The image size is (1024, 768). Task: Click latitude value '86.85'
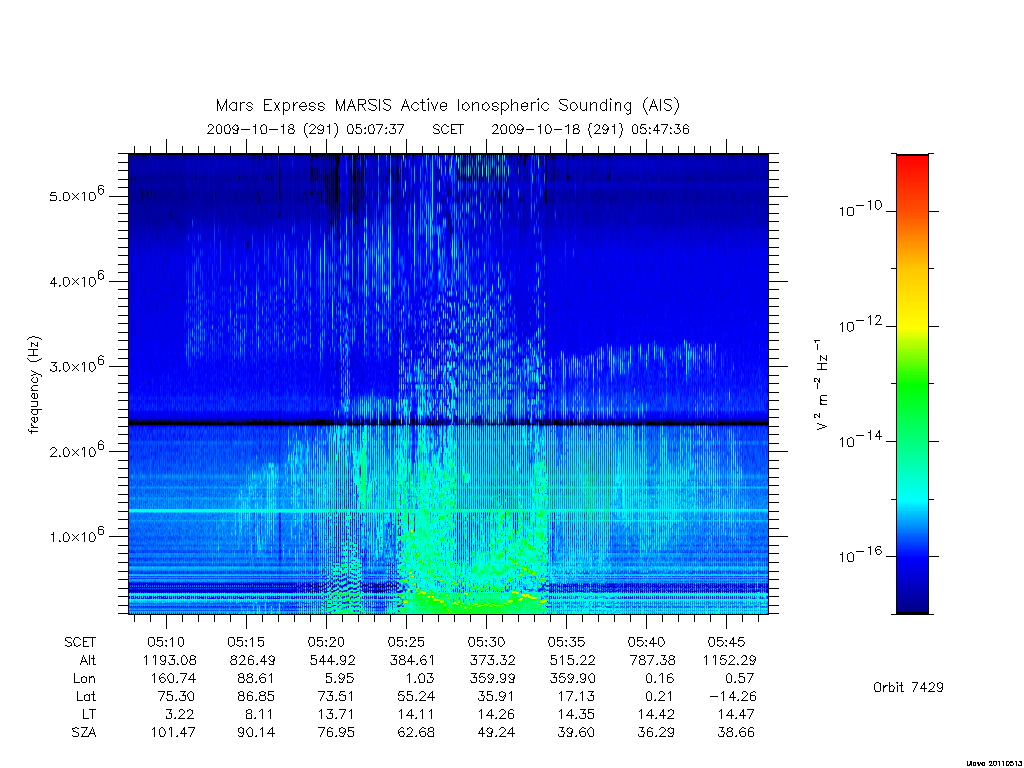pos(256,696)
